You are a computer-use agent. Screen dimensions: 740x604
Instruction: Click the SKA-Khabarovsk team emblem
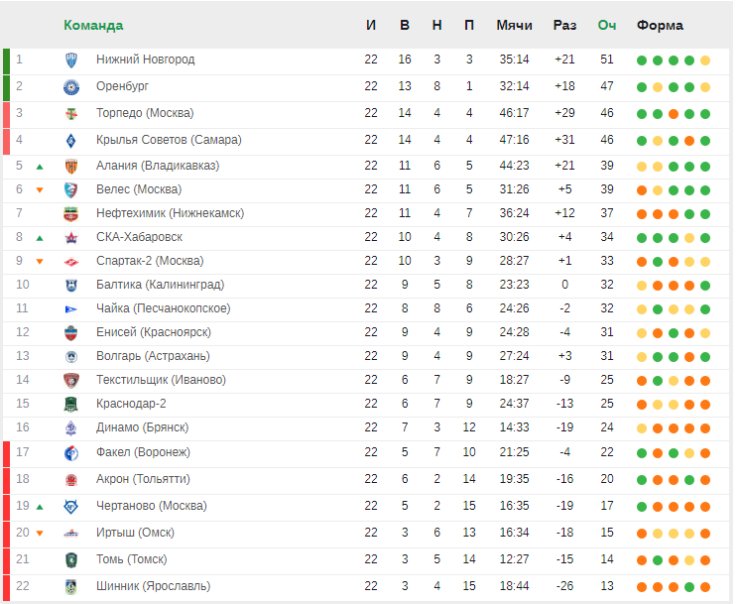tap(71, 238)
